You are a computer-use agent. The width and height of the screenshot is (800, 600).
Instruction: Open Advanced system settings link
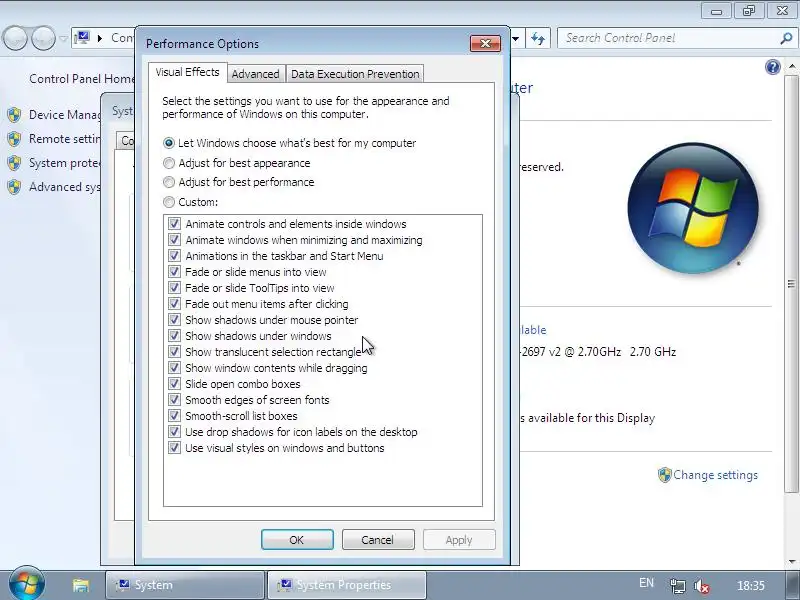65,187
